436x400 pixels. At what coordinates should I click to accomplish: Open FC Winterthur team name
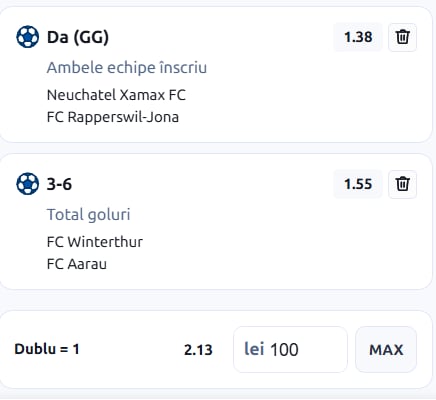point(95,242)
